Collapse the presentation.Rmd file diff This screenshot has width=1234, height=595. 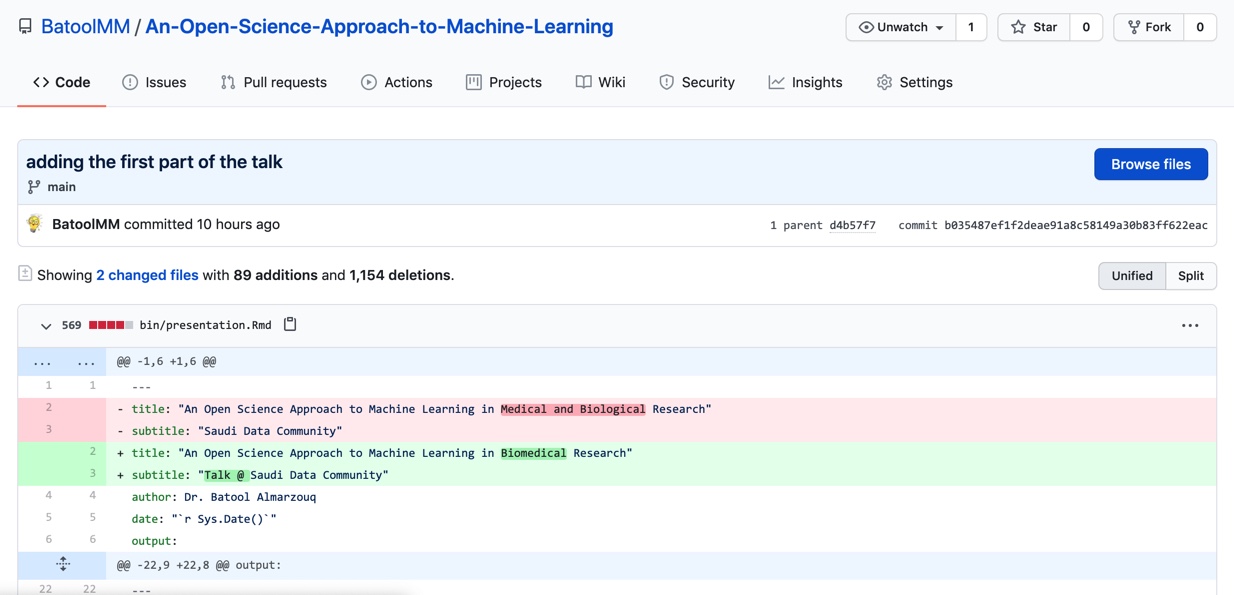click(45, 325)
